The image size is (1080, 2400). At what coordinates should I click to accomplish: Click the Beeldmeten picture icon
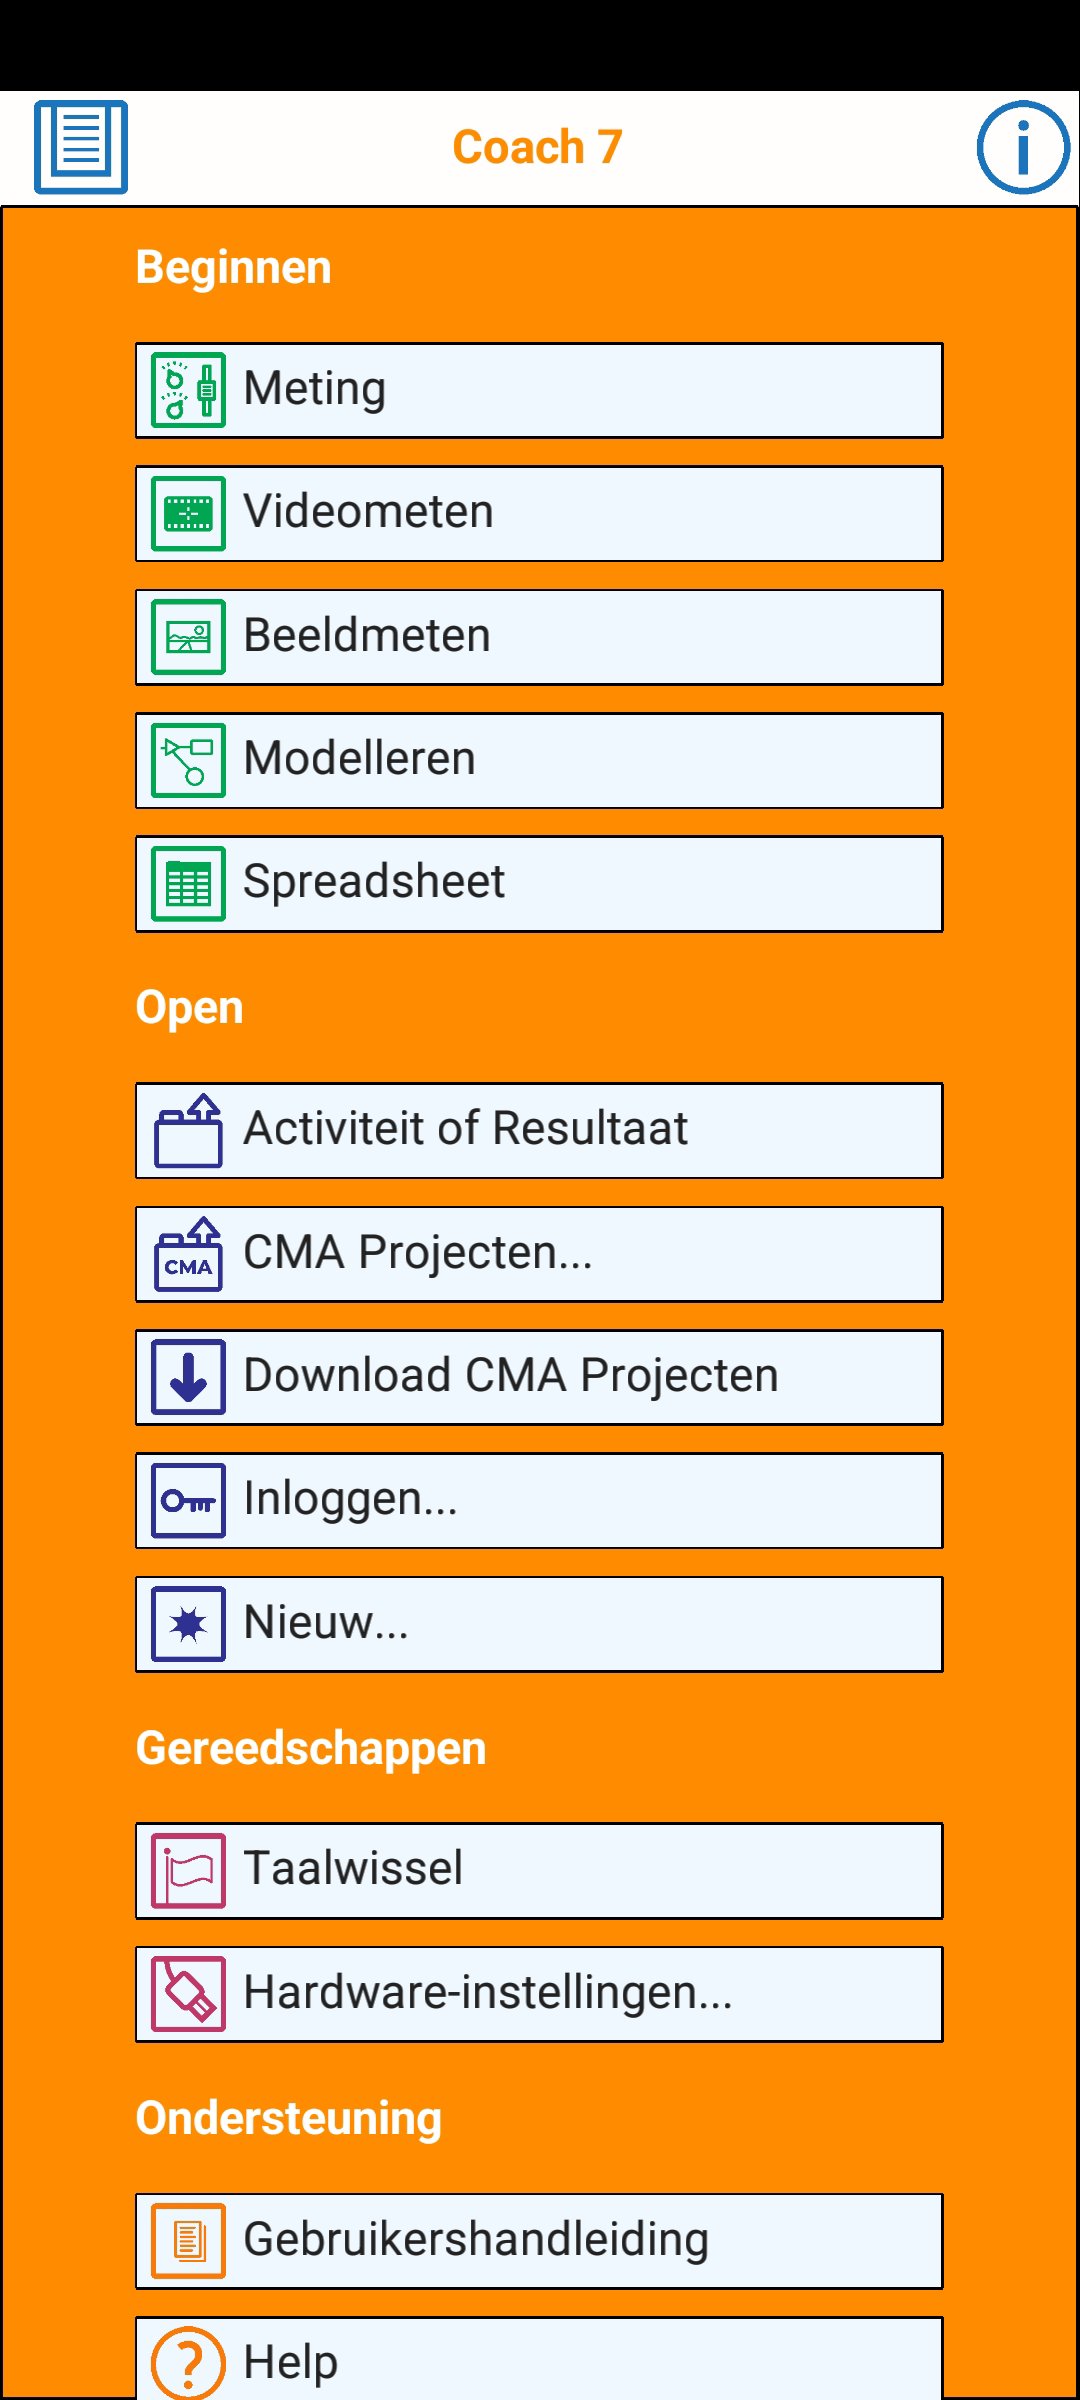188,637
